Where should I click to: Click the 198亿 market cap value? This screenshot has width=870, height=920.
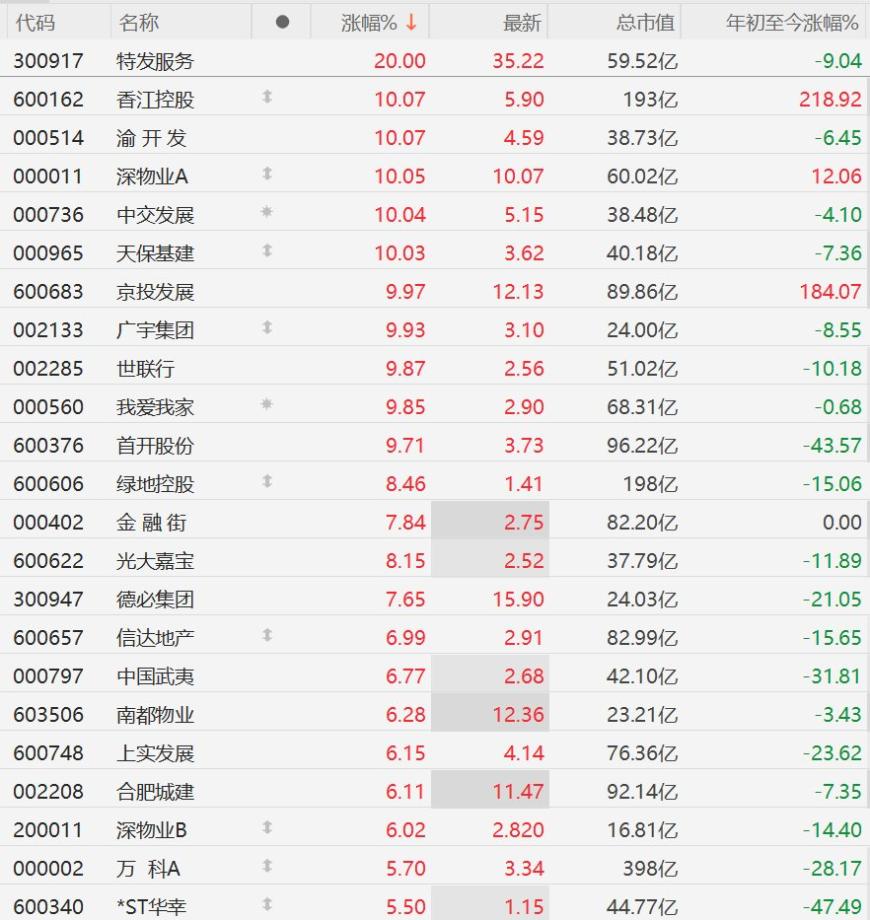[x=650, y=483]
